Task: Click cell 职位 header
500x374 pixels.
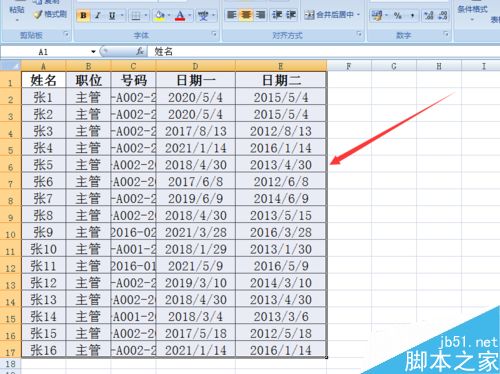Action: [x=88, y=80]
